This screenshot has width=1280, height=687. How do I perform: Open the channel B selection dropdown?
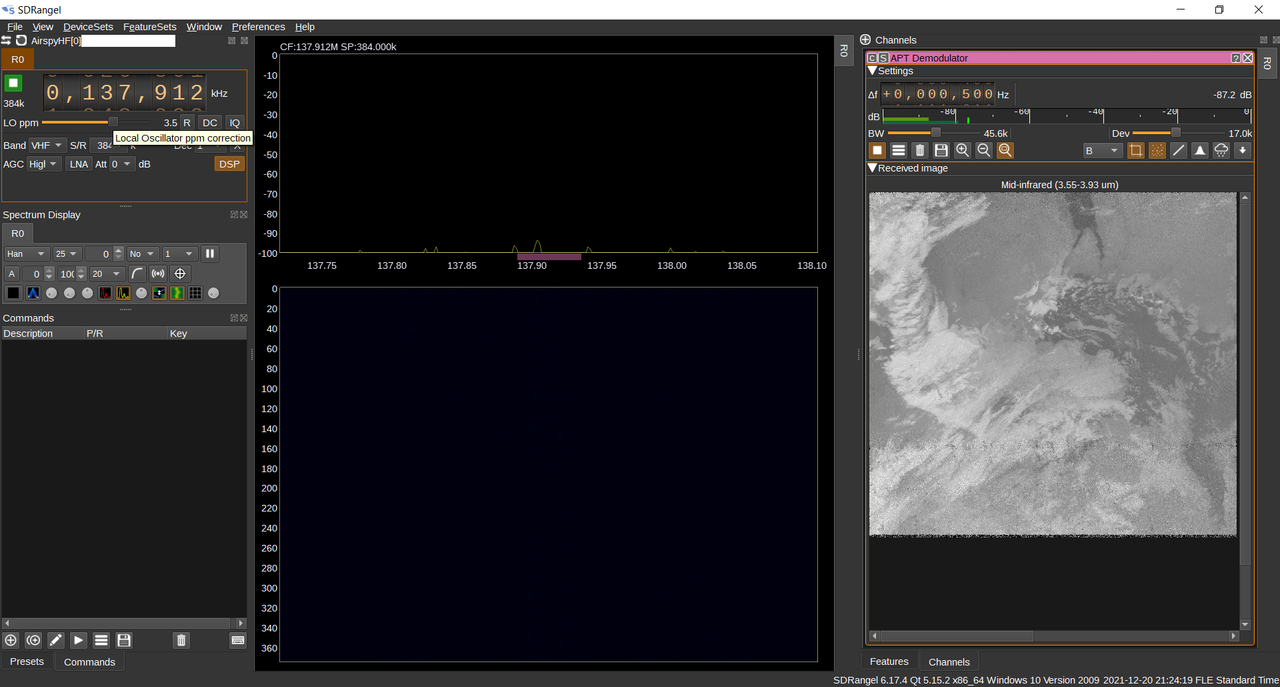(x=1102, y=150)
